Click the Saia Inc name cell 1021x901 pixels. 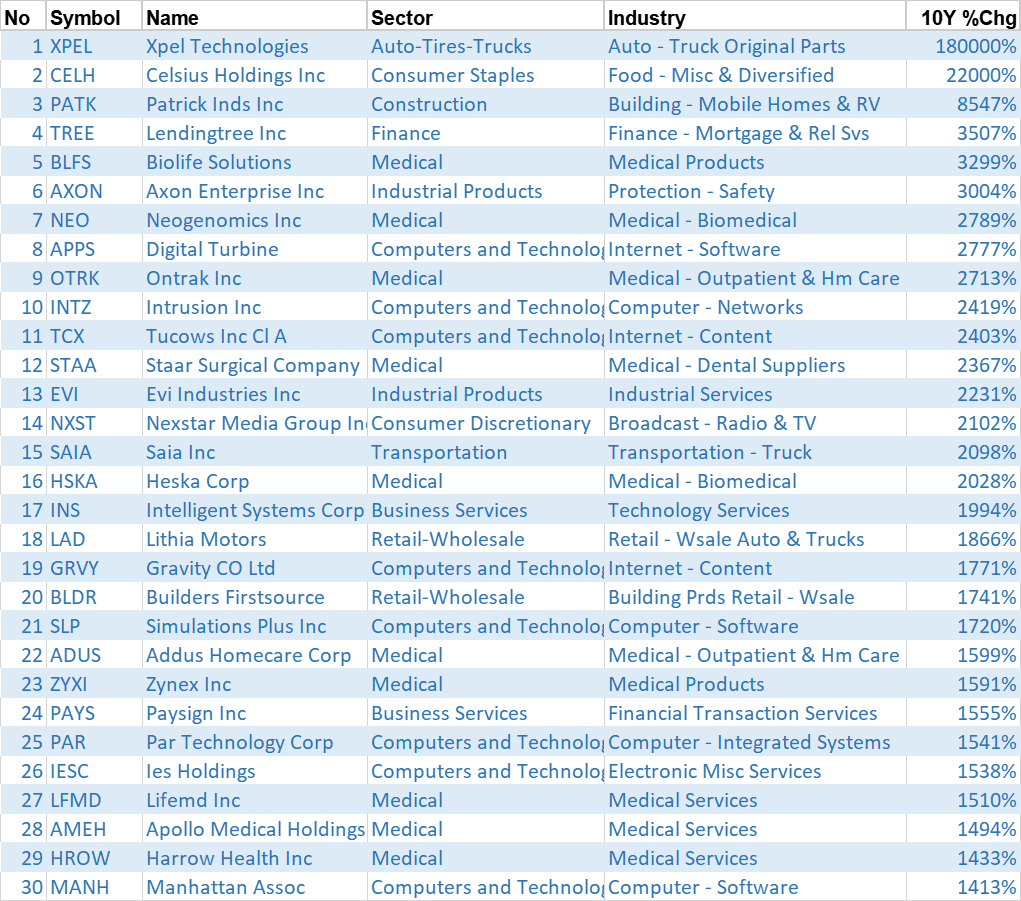(254, 452)
